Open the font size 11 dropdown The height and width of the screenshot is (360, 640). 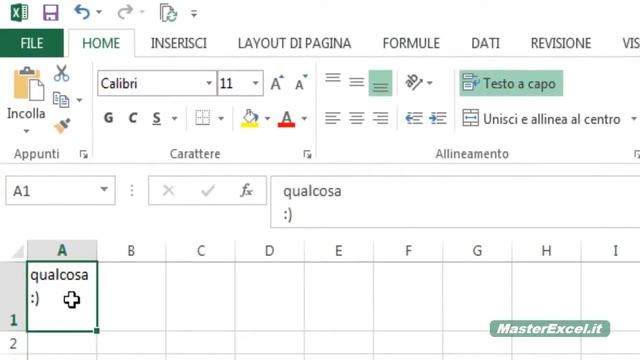[x=256, y=83]
